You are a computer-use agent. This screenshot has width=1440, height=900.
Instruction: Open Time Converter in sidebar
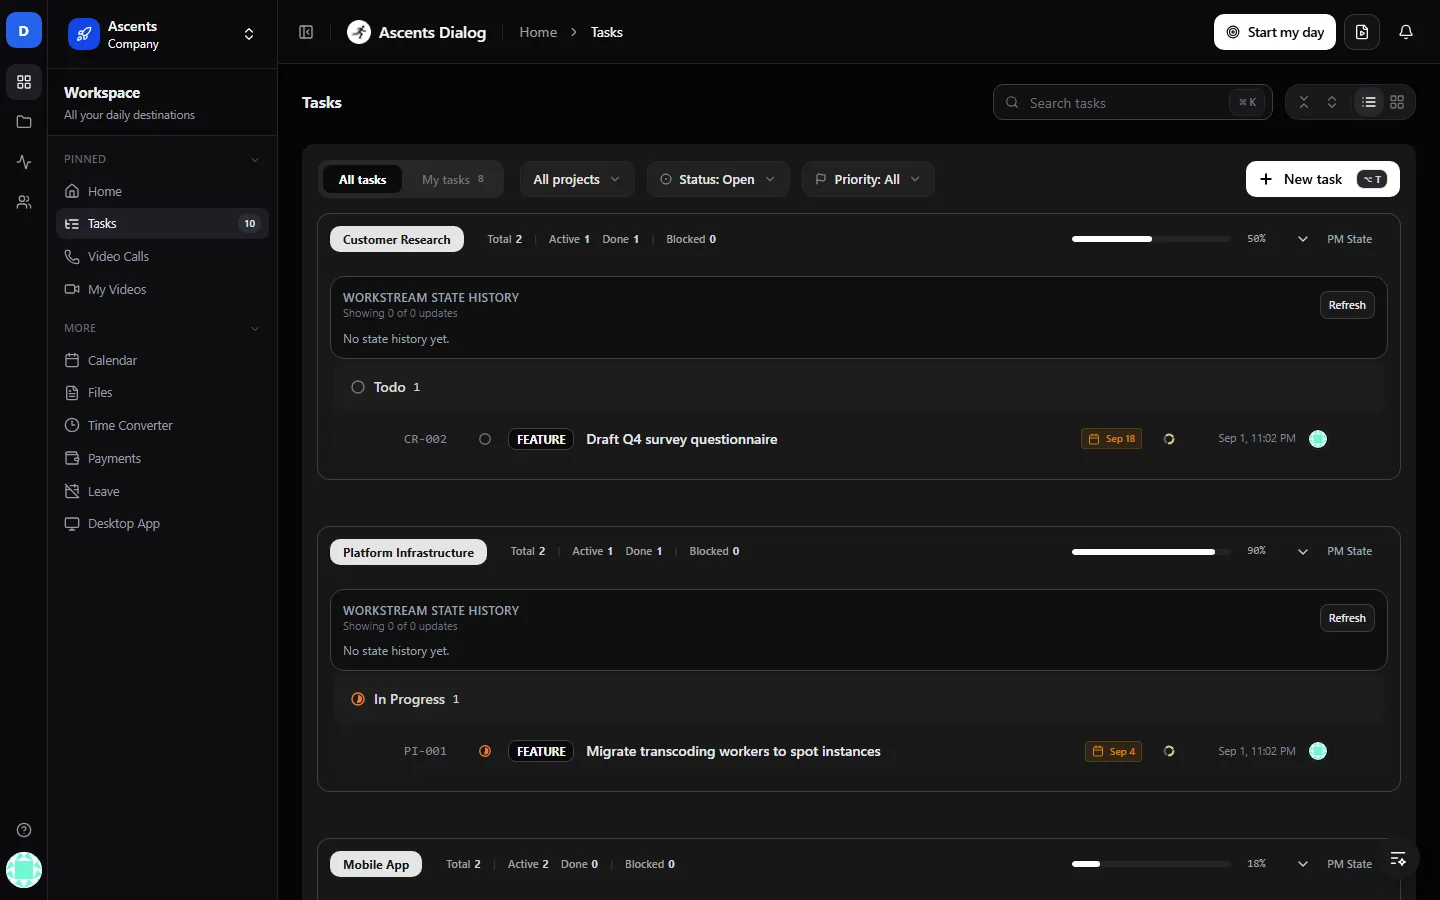point(162,426)
